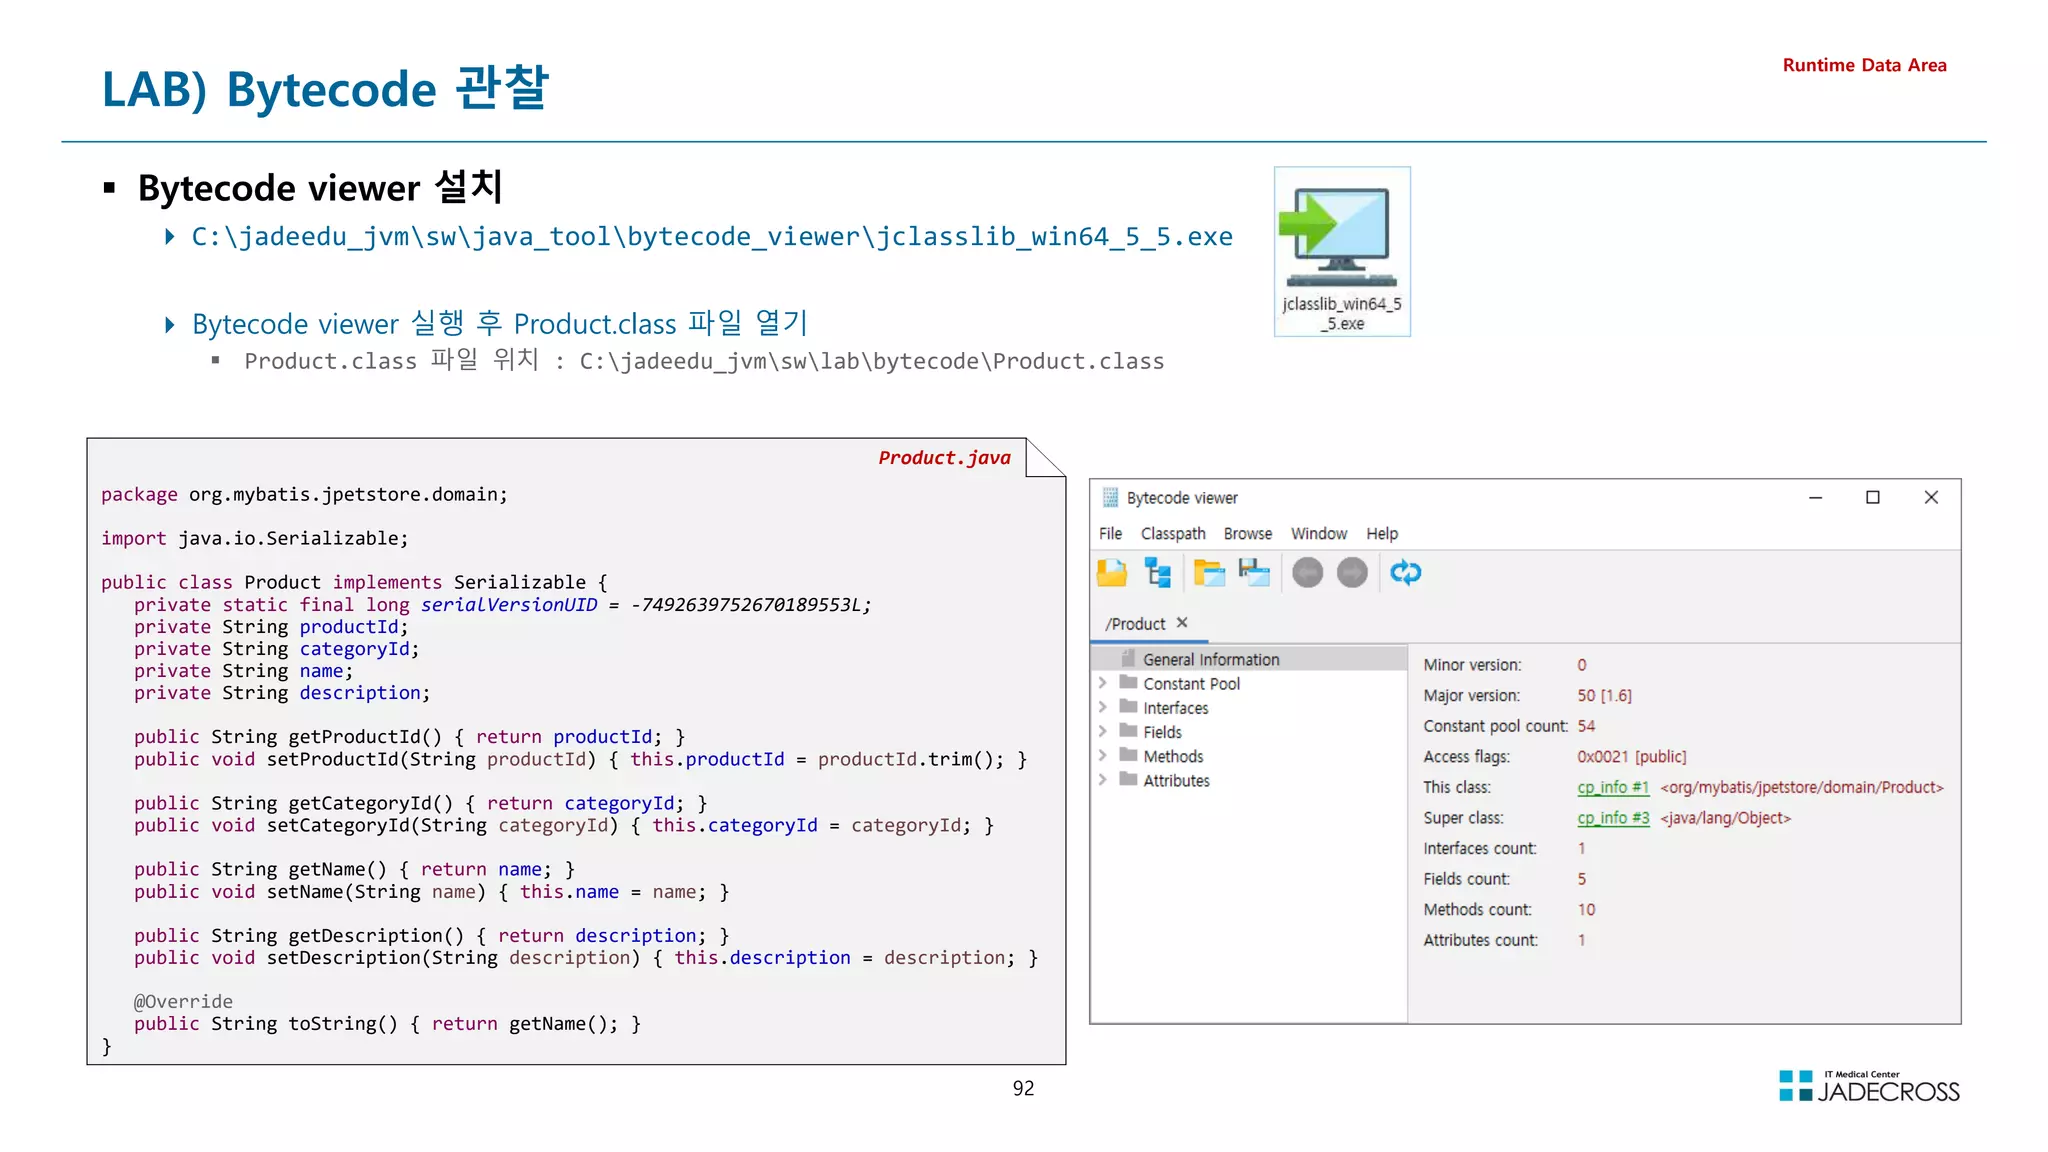This screenshot has height=1152, width=2048.
Task: Click the Constant pool count value 54
Action: 1586,726
